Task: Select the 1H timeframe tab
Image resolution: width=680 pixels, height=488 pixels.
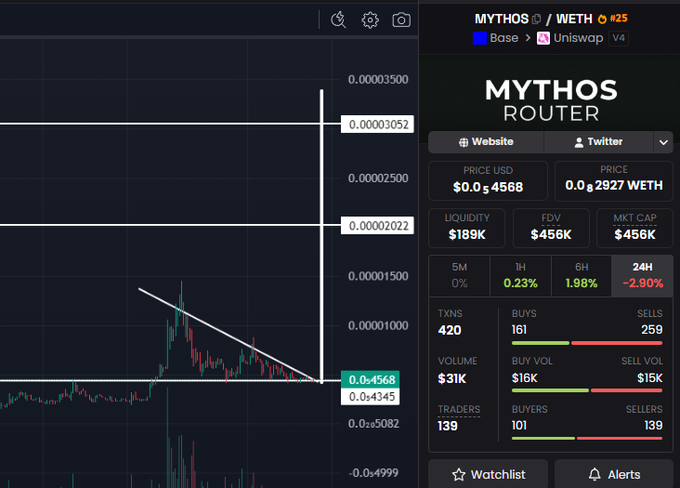Action: (x=520, y=276)
